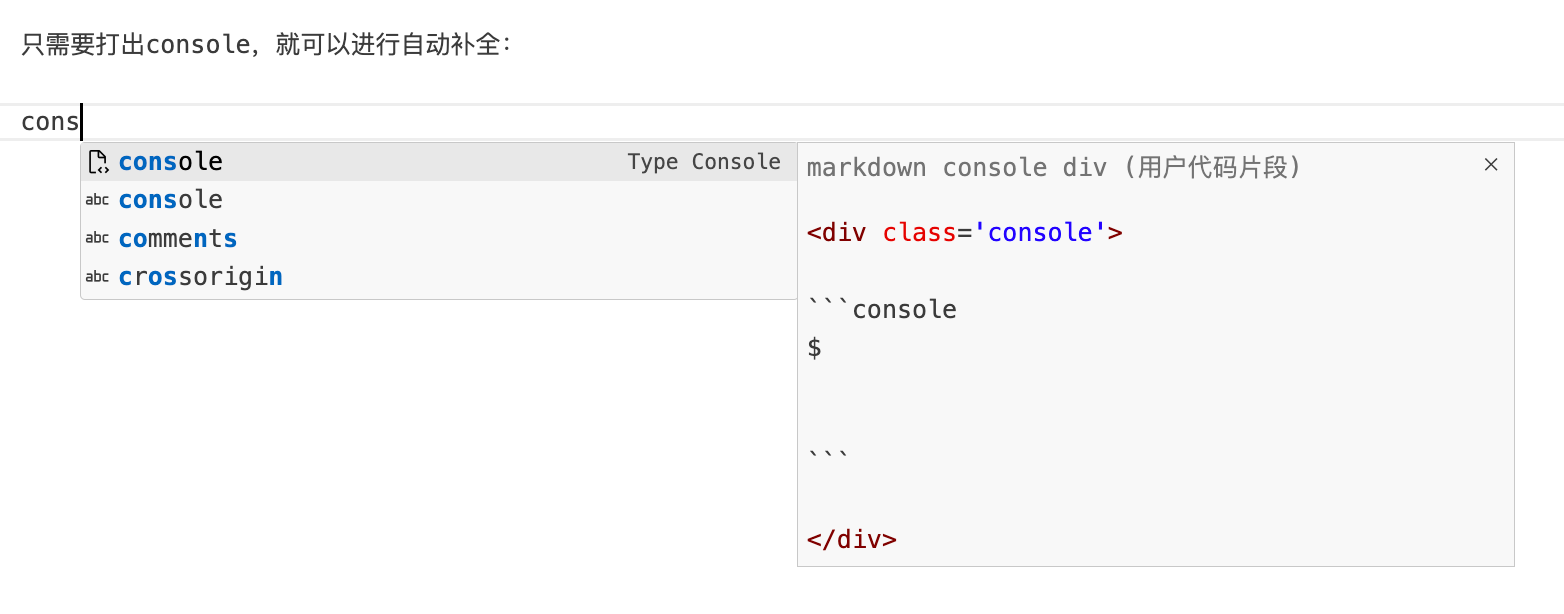Click the $ prompt line in preview
1564x614 pixels.
click(814, 348)
